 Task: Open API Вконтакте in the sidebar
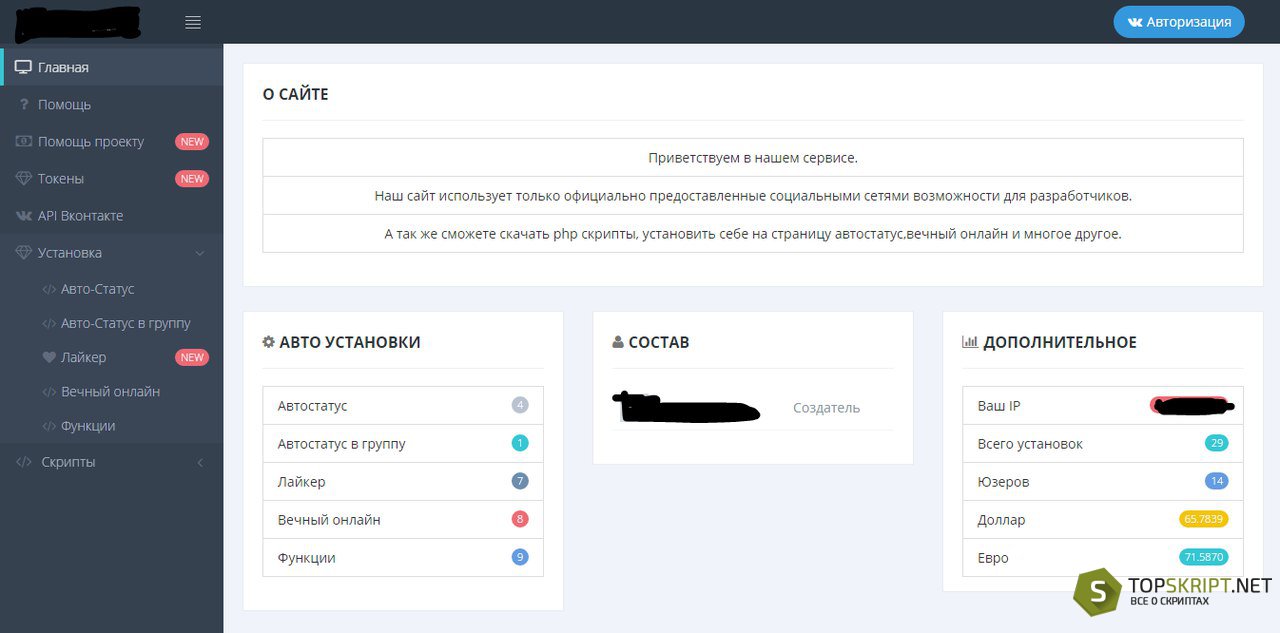pyautogui.click(x=112, y=215)
